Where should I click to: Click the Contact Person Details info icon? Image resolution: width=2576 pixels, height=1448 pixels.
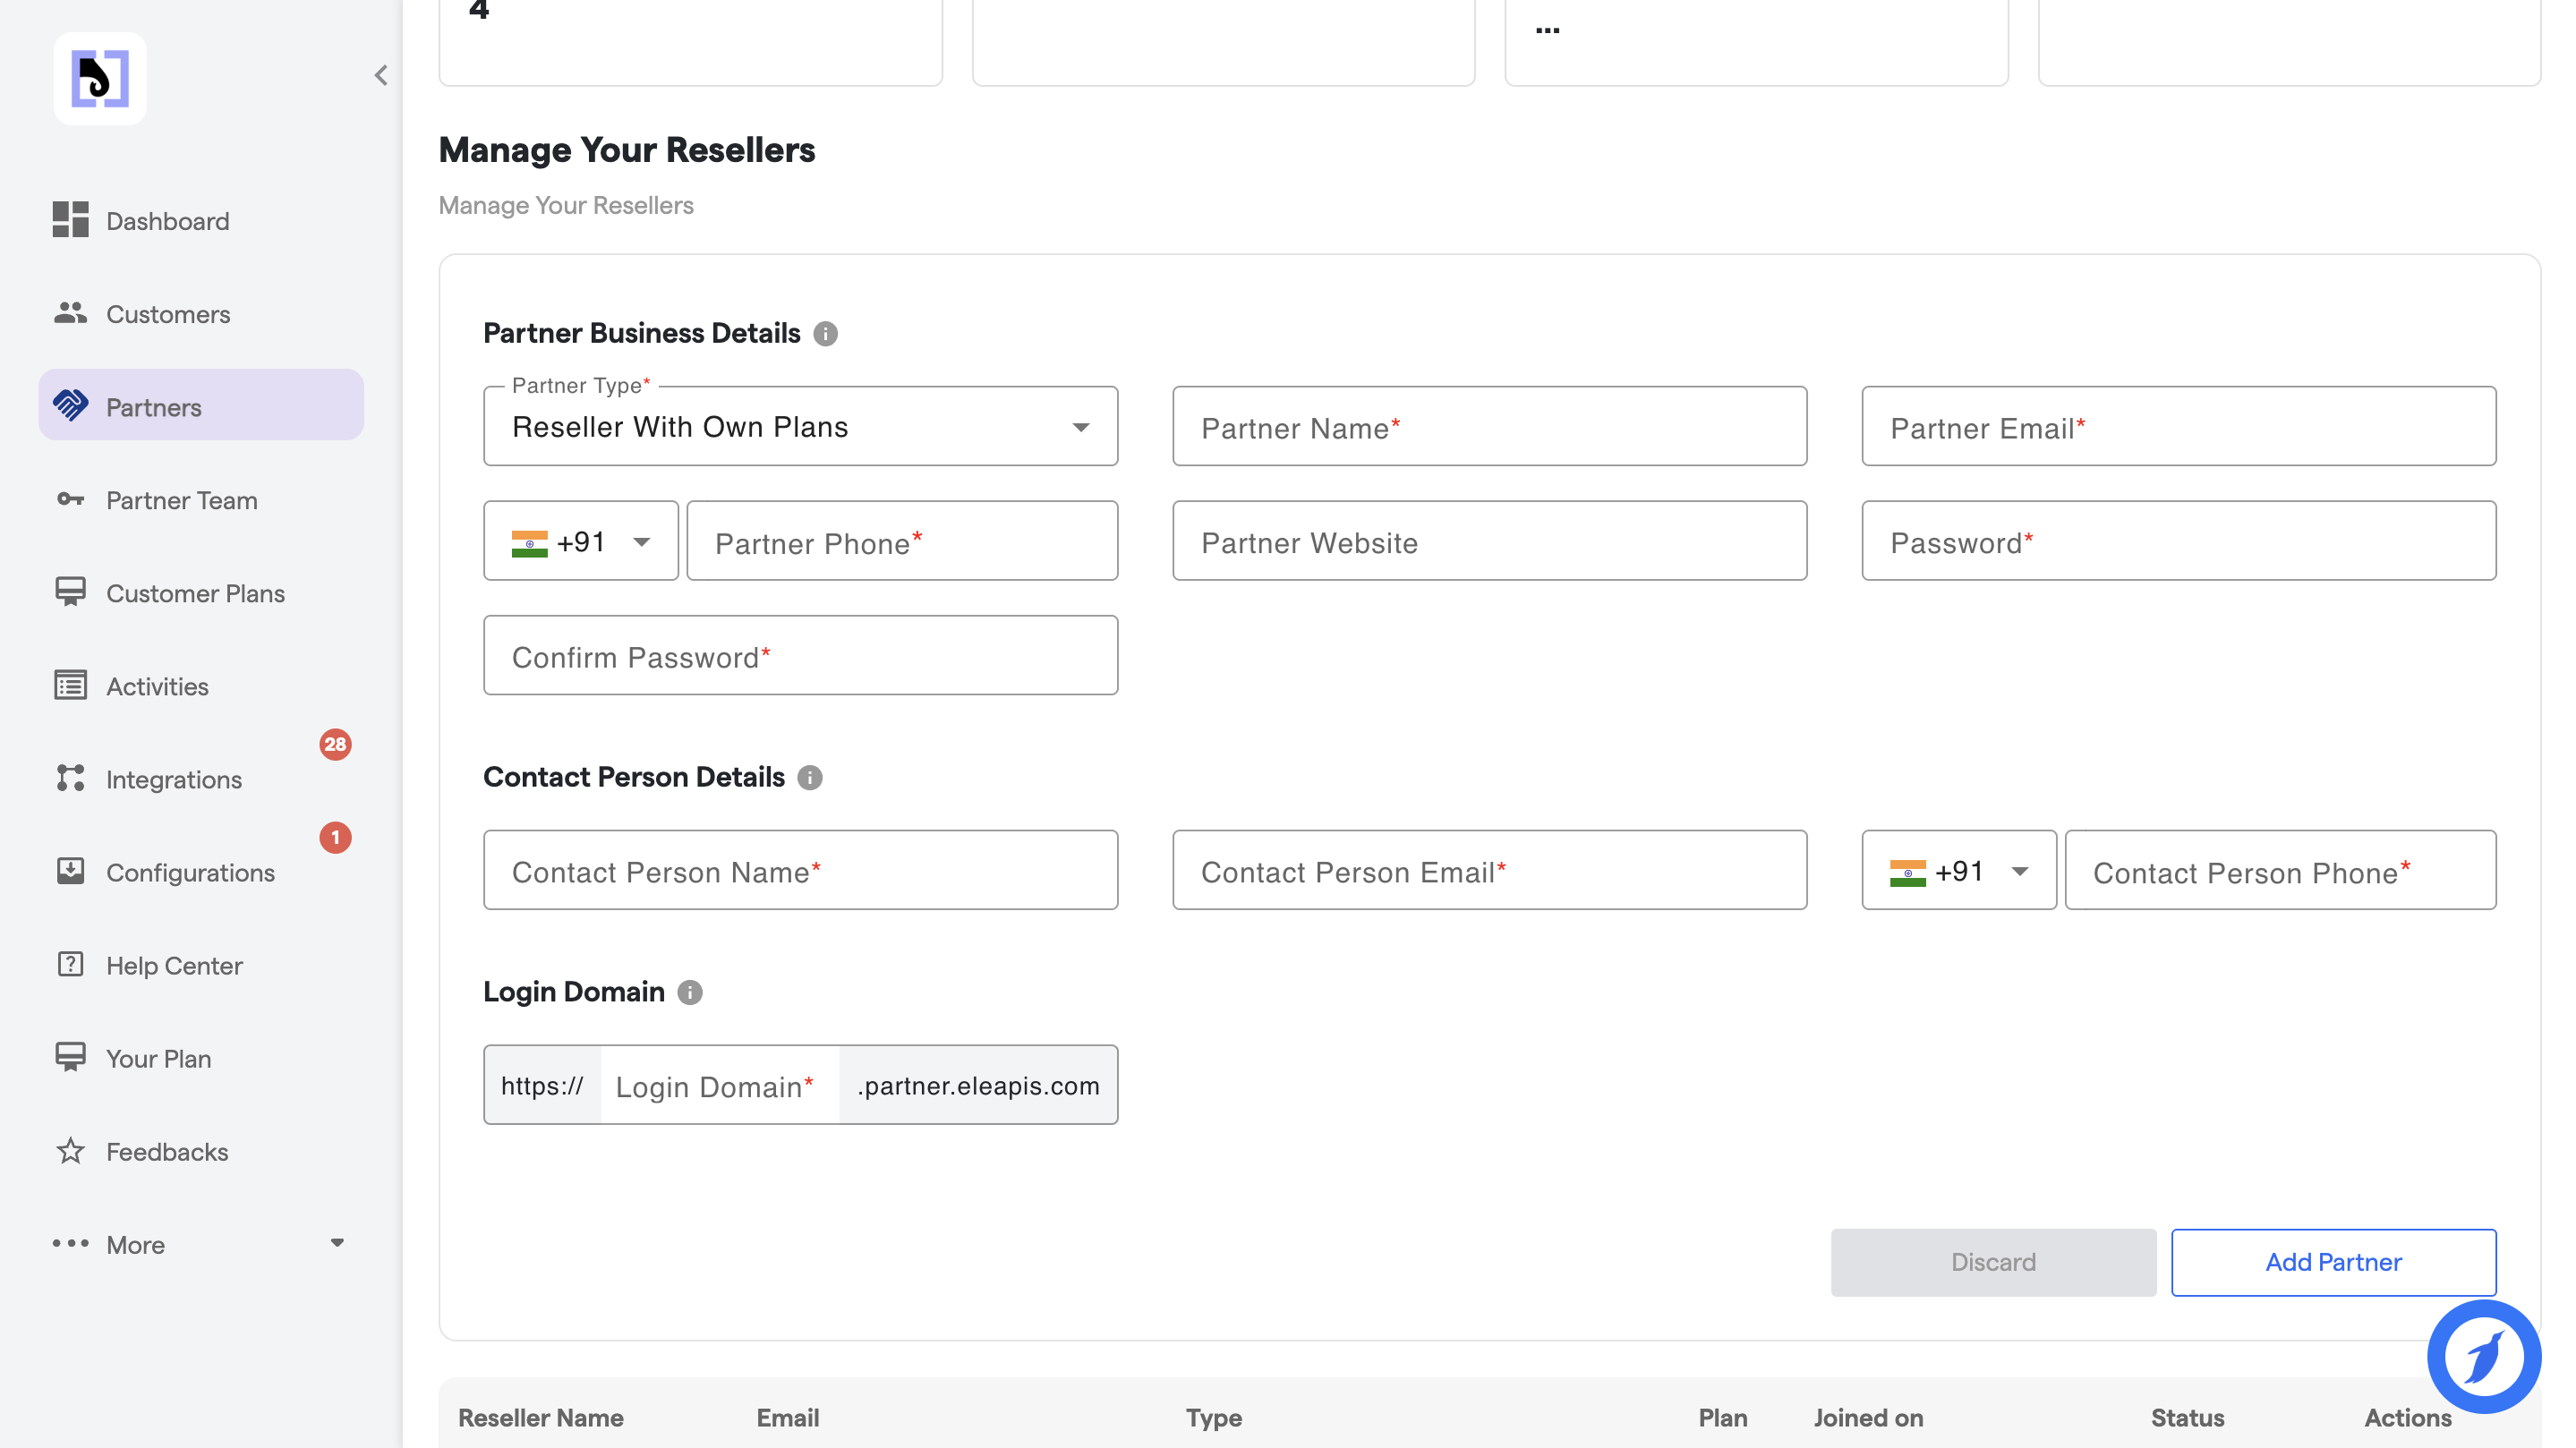(809, 778)
